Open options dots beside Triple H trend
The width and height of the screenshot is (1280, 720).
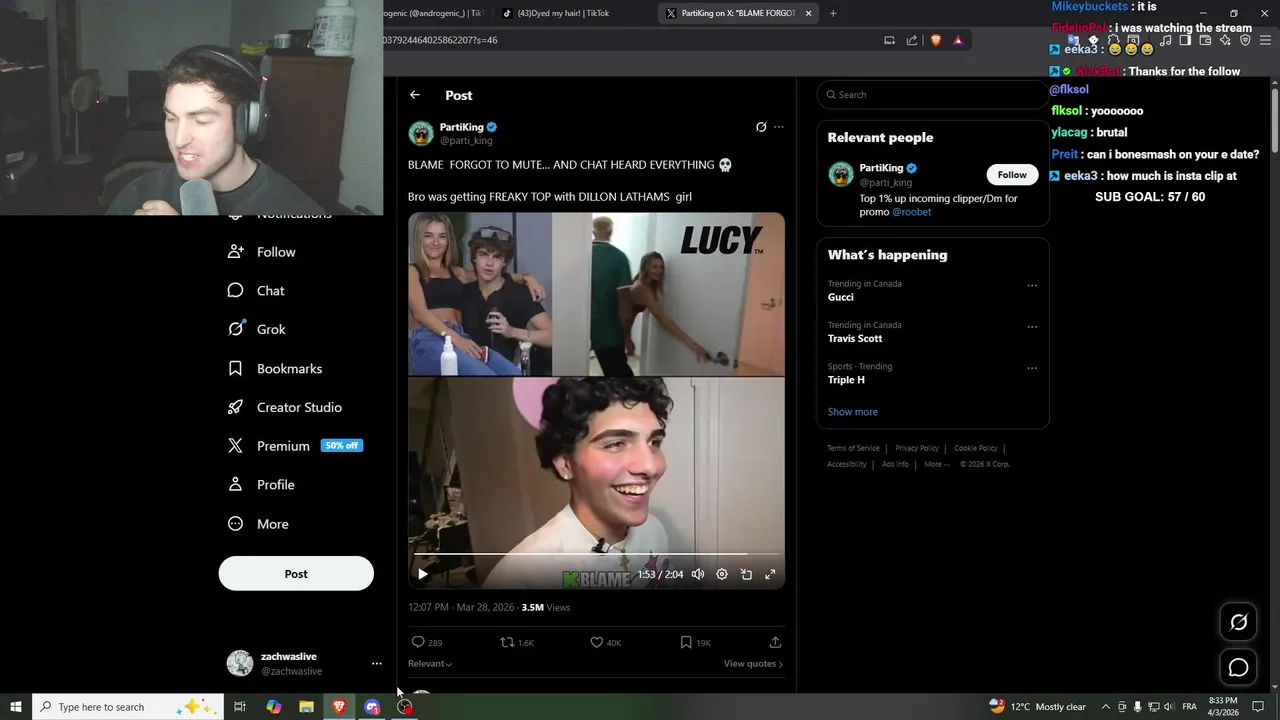(x=1032, y=368)
